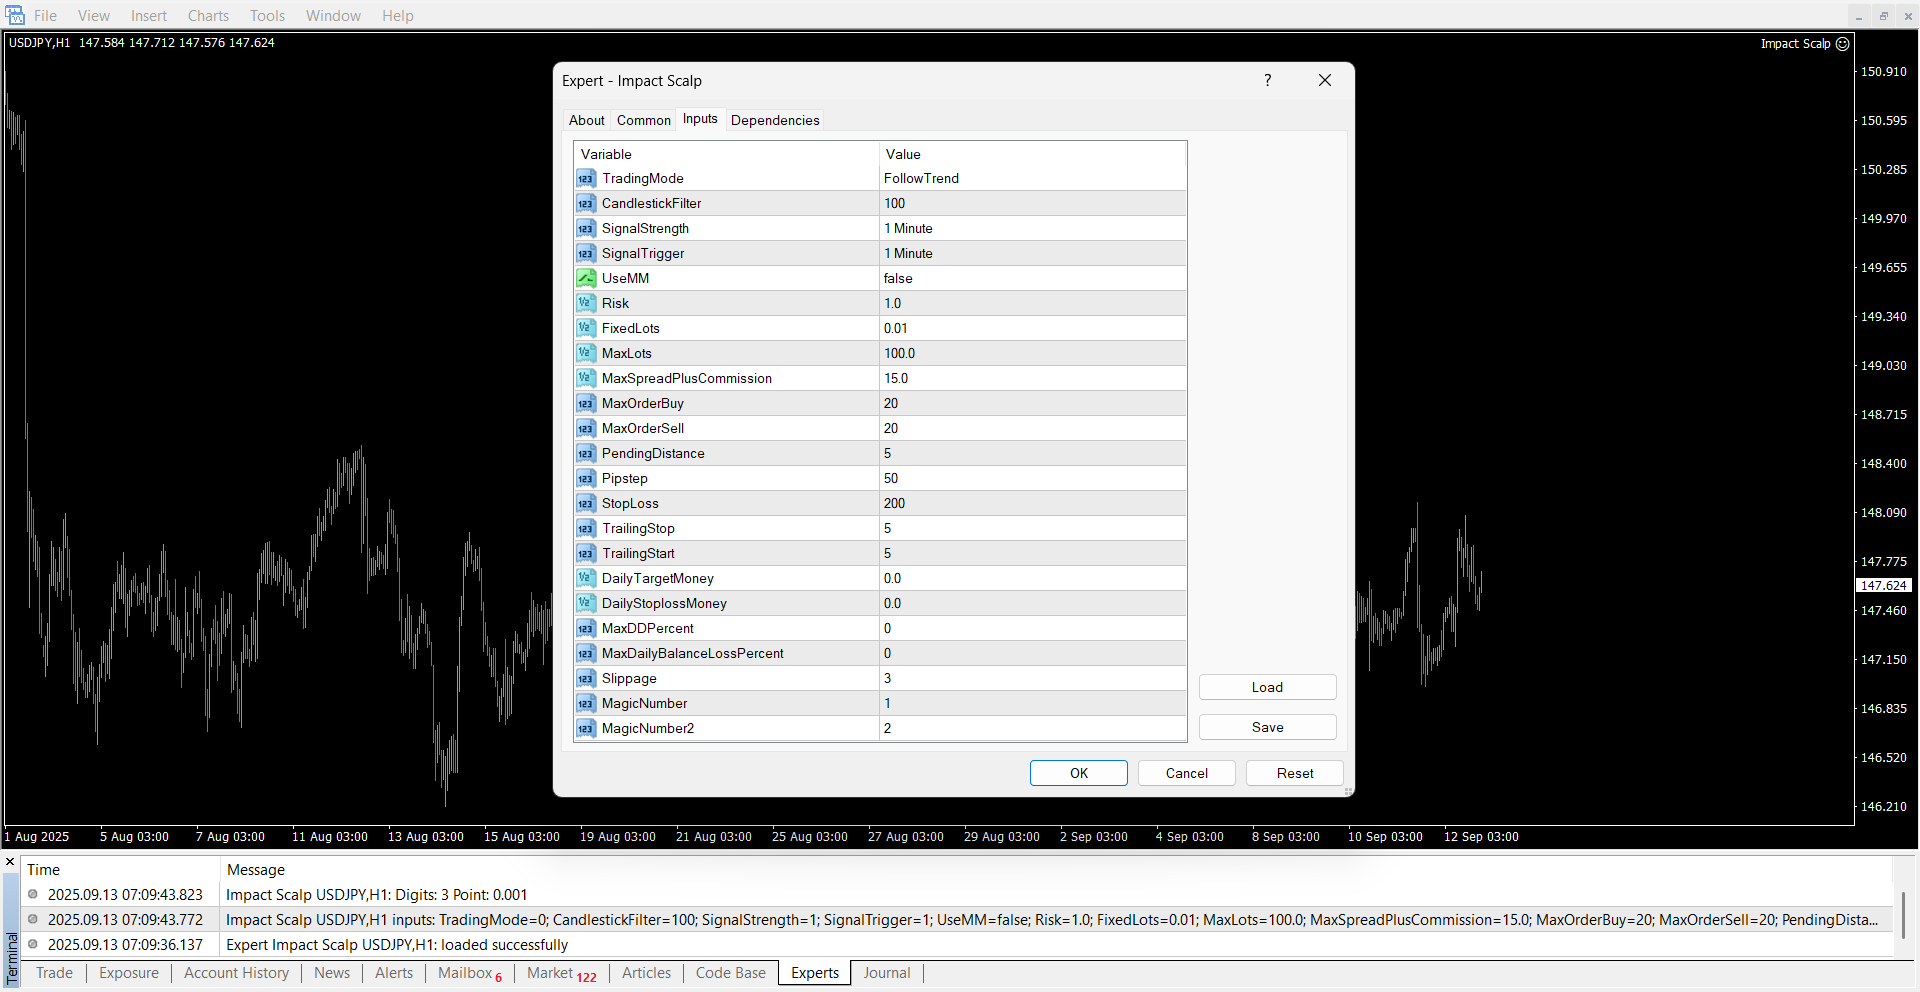Click the TradingMode variable type icon
The height and width of the screenshot is (992, 1920).
(586, 179)
